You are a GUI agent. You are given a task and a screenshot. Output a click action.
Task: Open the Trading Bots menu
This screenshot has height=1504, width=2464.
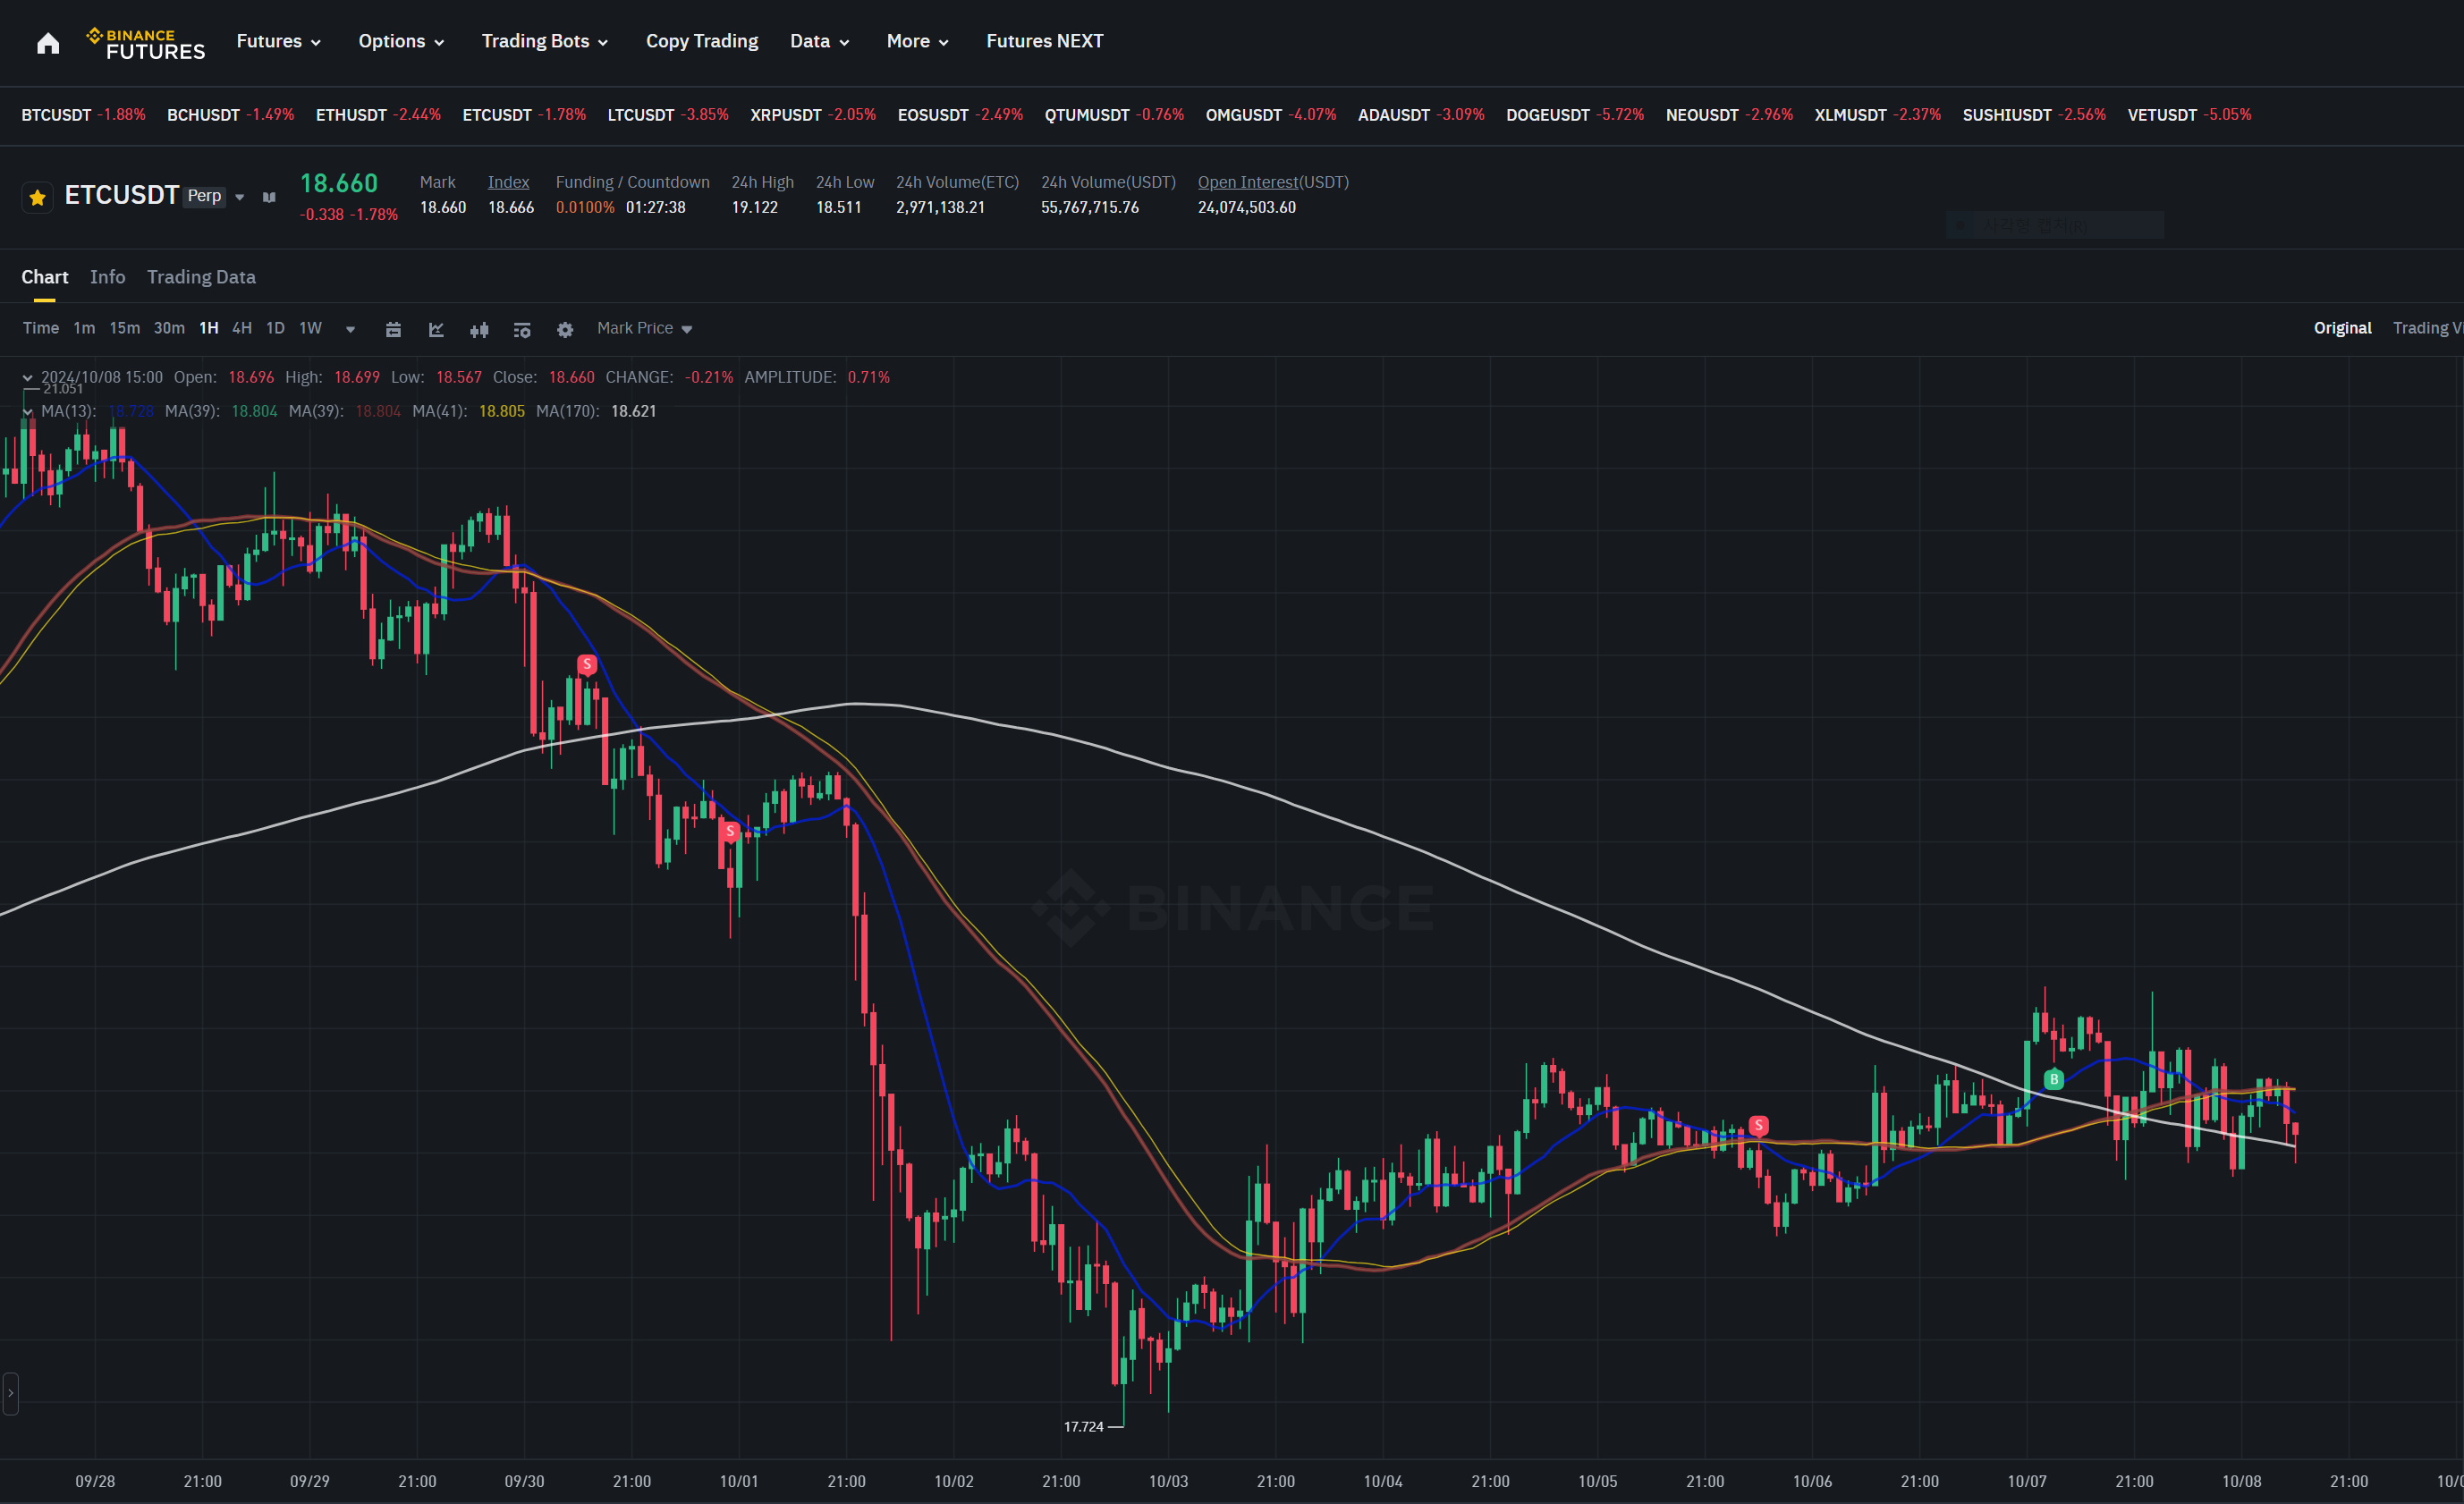pos(544,41)
